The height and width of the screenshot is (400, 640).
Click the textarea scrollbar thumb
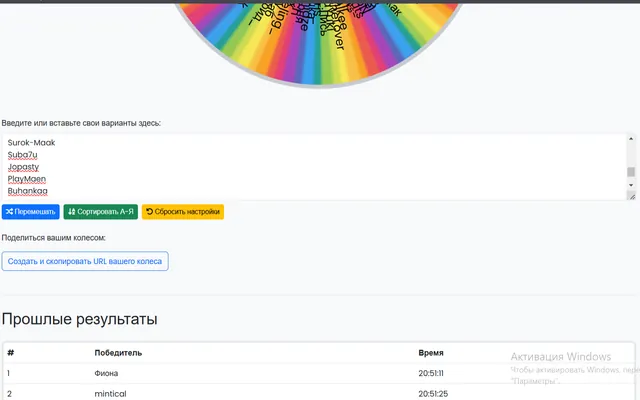pyautogui.click(x=631, y=172)
